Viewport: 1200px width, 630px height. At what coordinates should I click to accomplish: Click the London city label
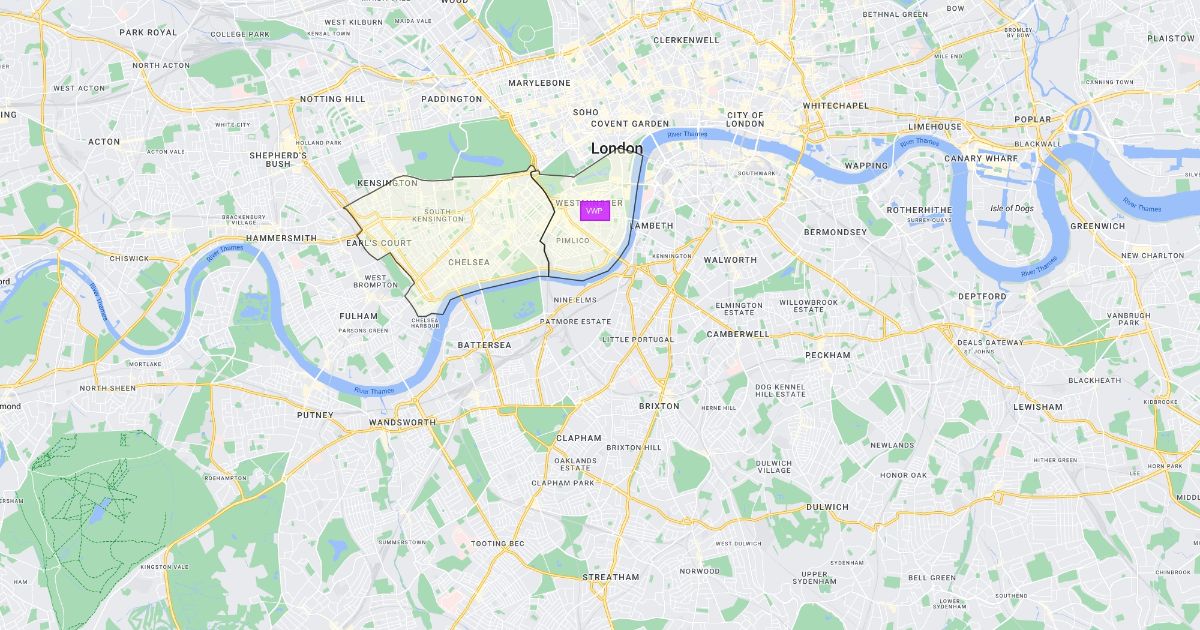click(617, 148)
